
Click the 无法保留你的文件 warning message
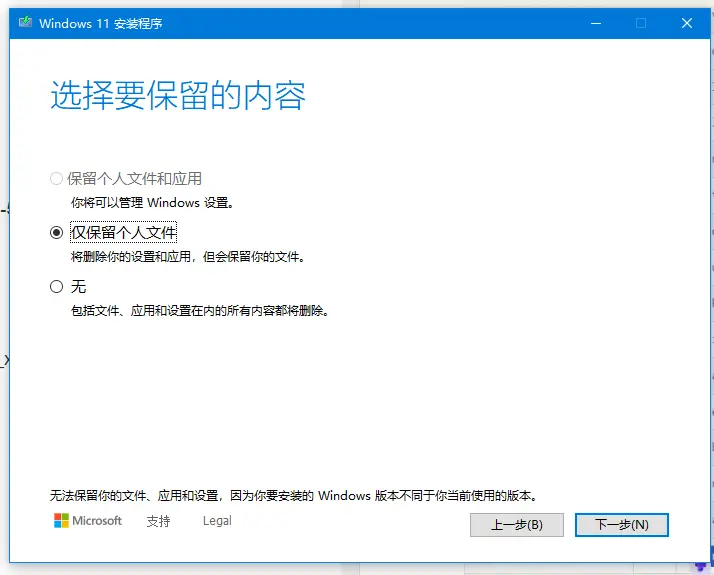click(294, 495)
